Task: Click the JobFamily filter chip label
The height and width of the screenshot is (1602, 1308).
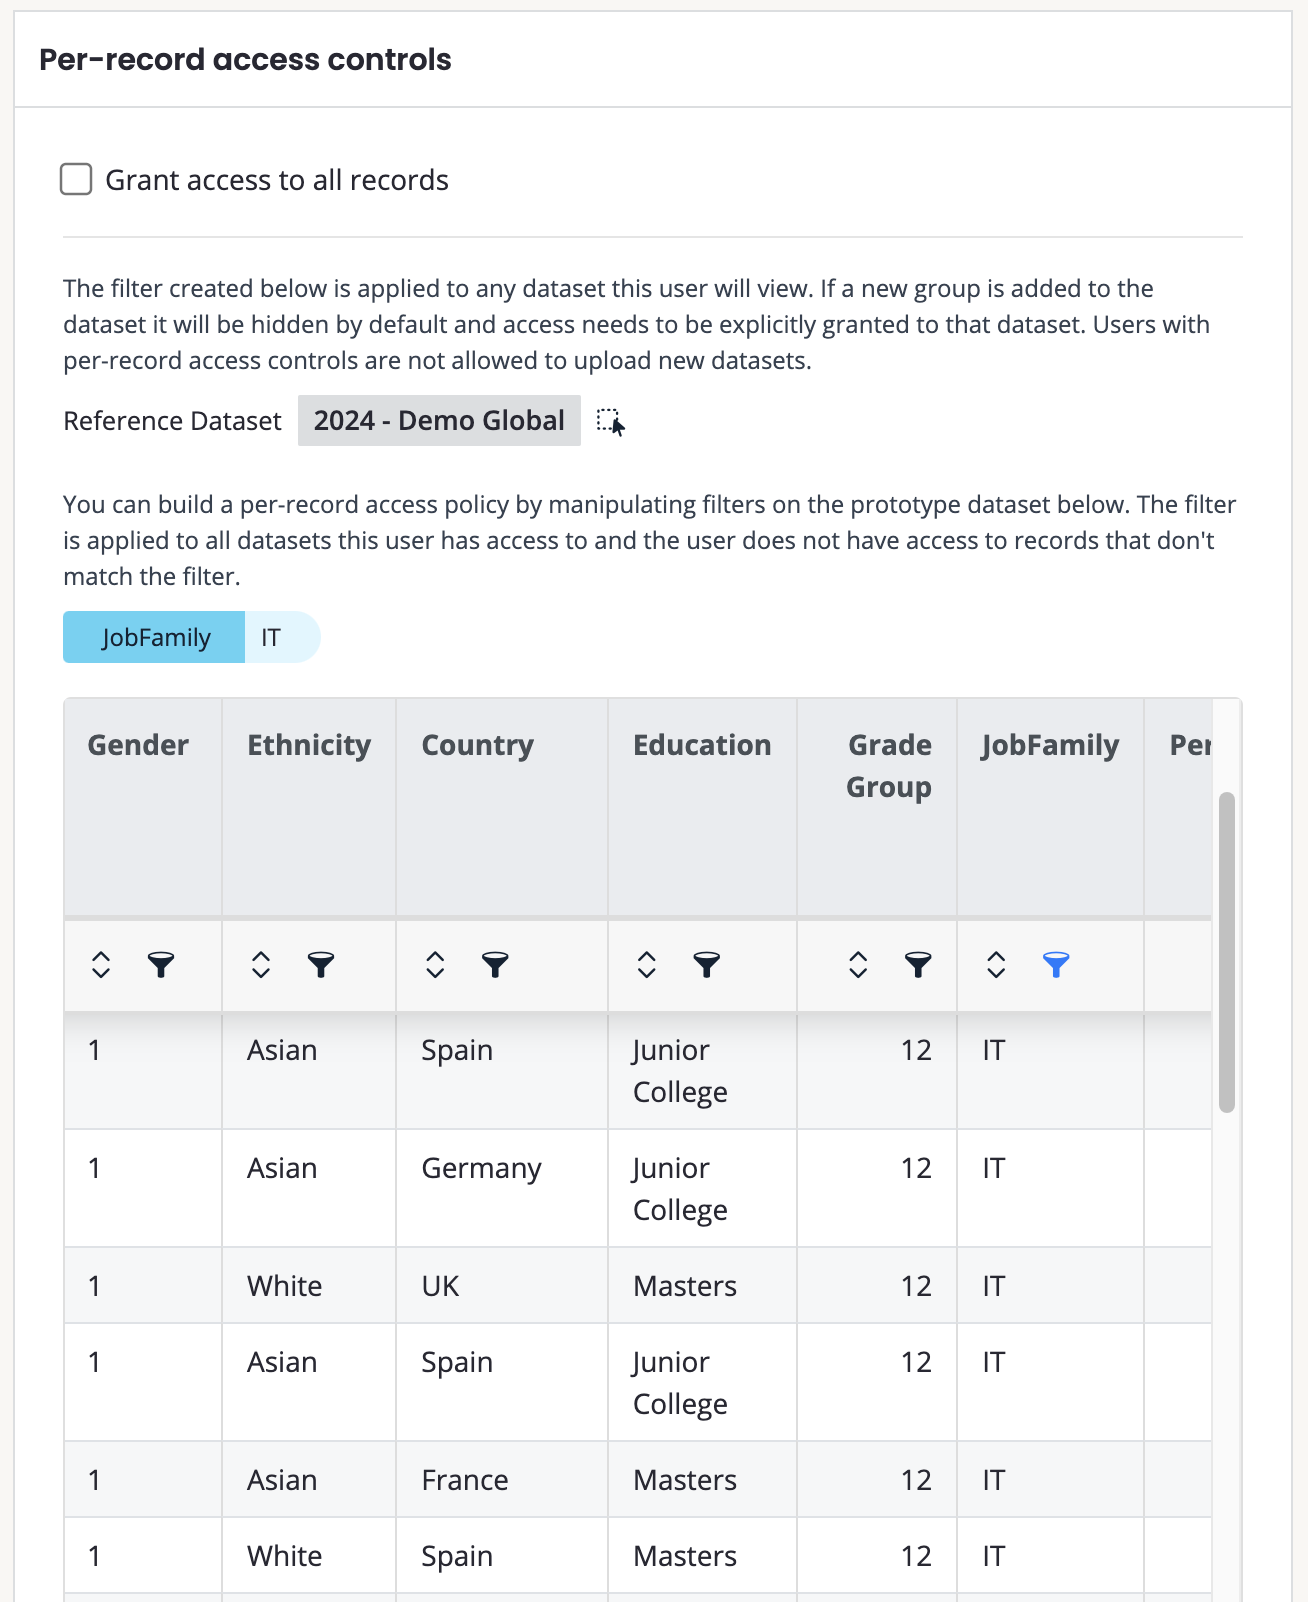Action: [x=155, y=638]
